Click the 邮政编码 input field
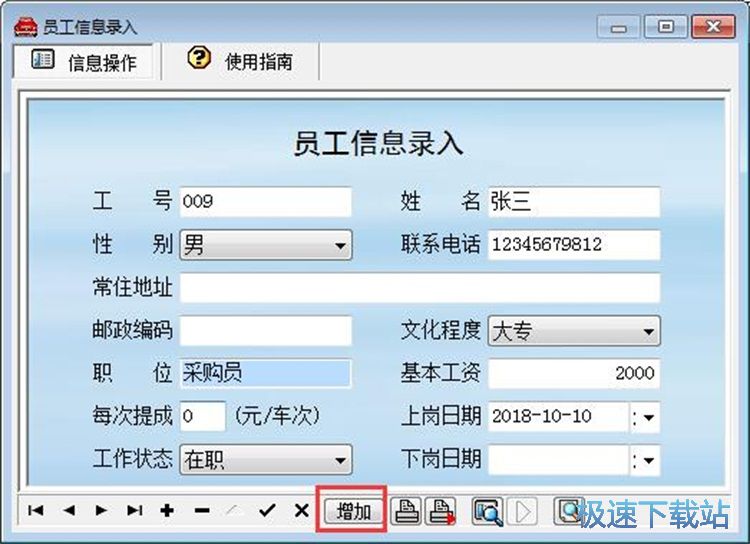The height and width of the screenshot is (544, 750). point(266,331)
